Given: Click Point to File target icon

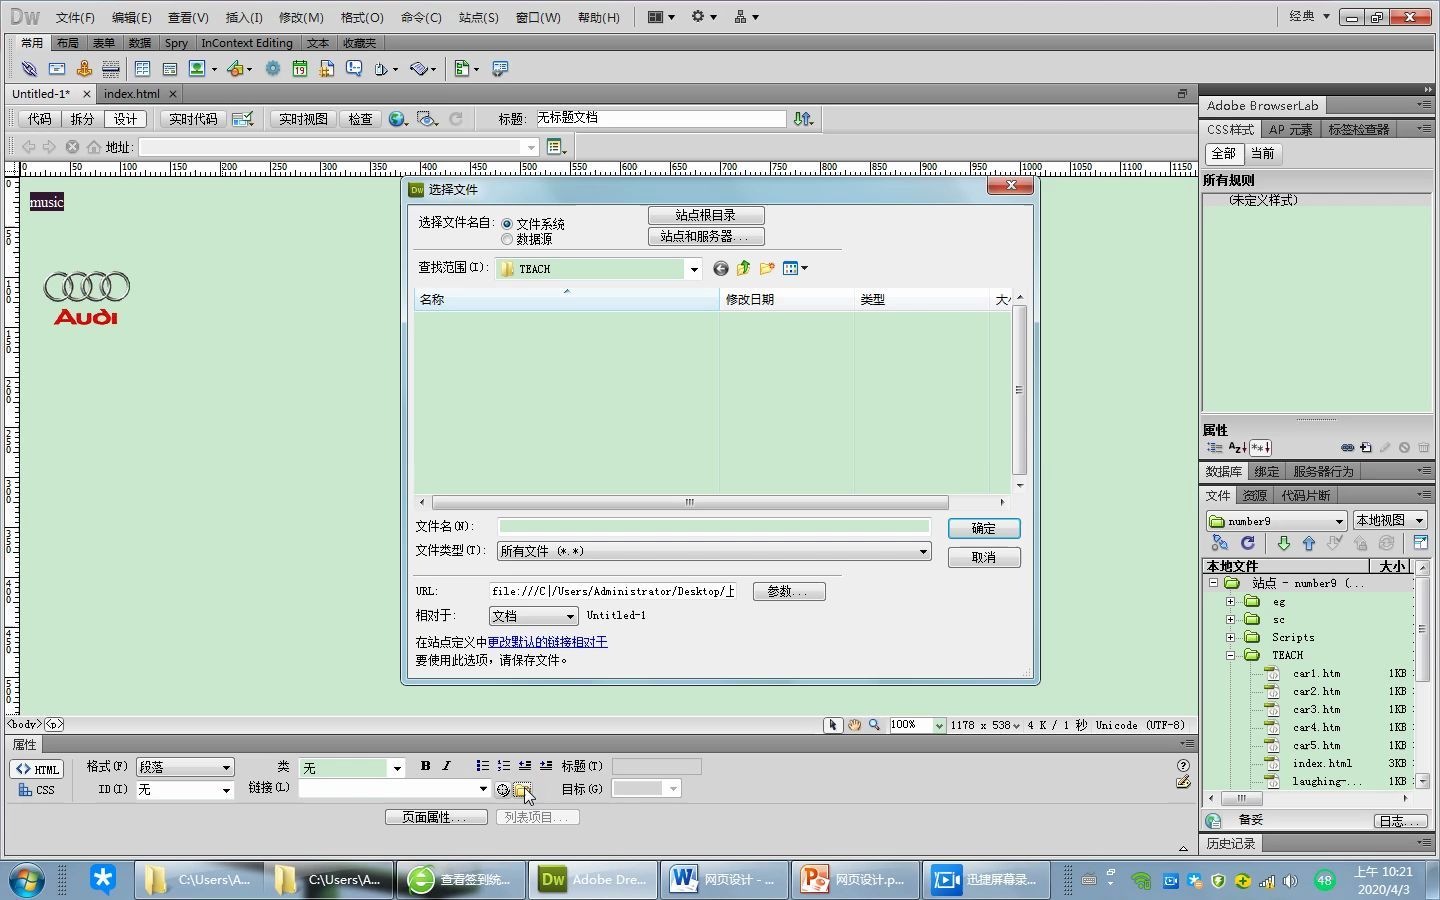Looking at the screenshot, I should click(503, 789).
